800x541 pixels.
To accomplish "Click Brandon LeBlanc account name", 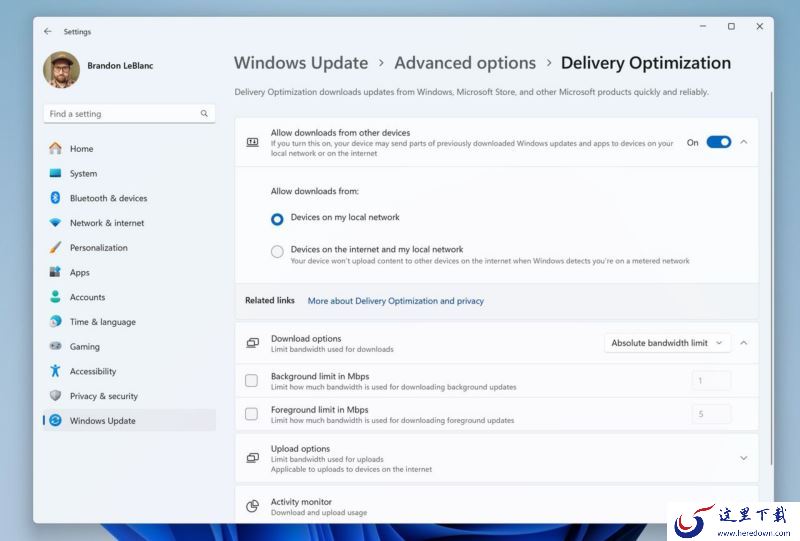I will coord(120,65).
